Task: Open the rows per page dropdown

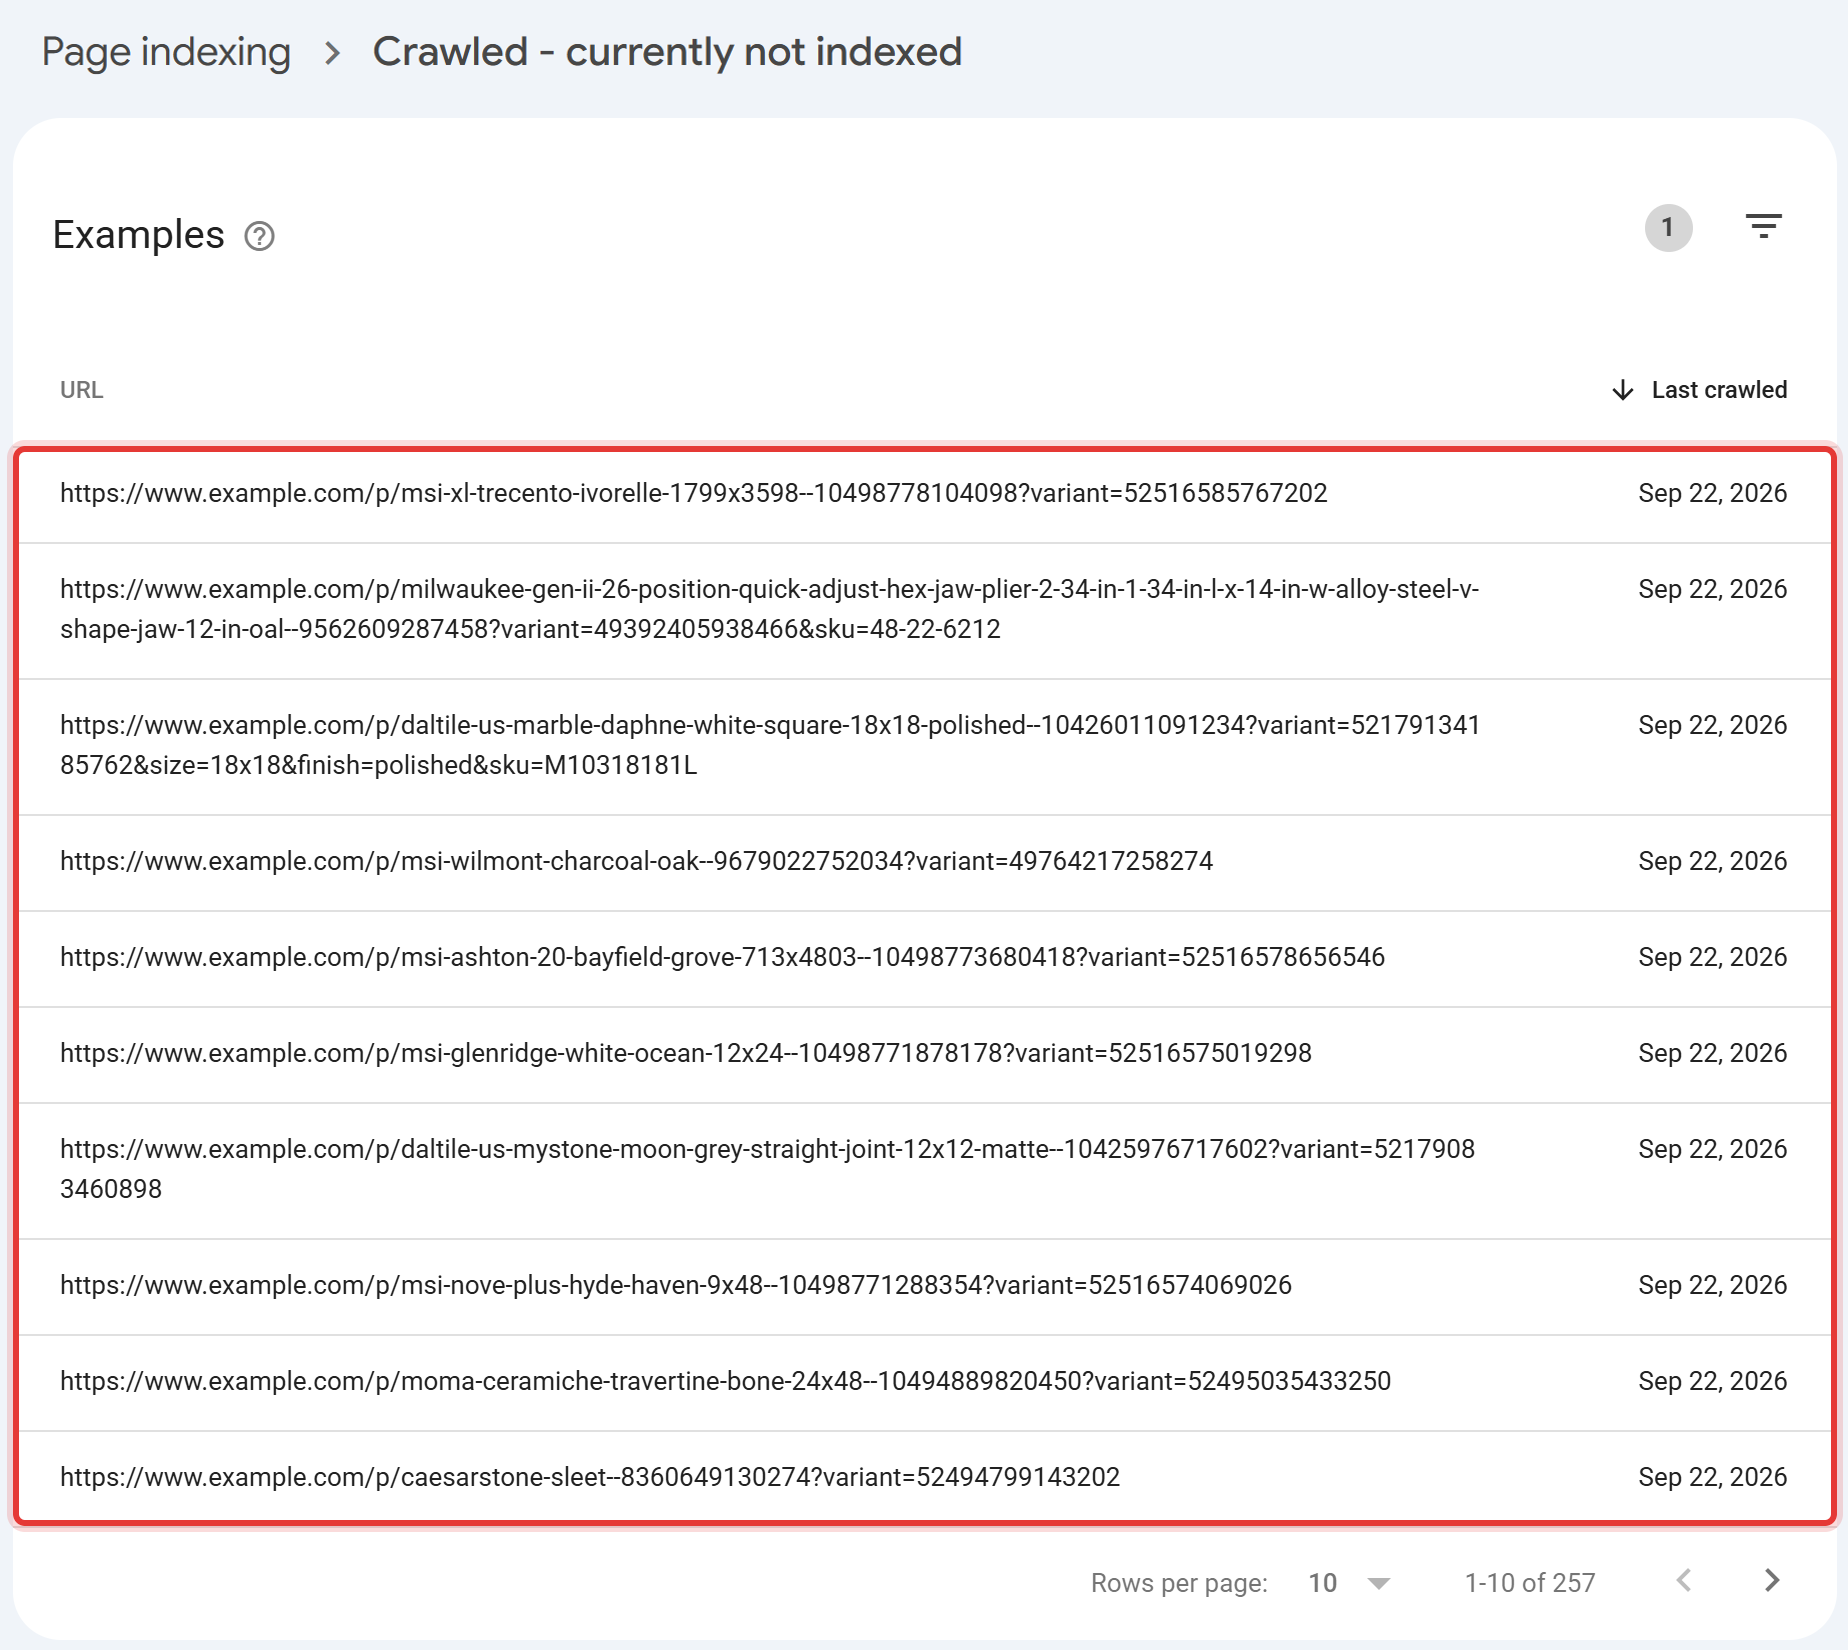Action: tap(1349, 1583)
